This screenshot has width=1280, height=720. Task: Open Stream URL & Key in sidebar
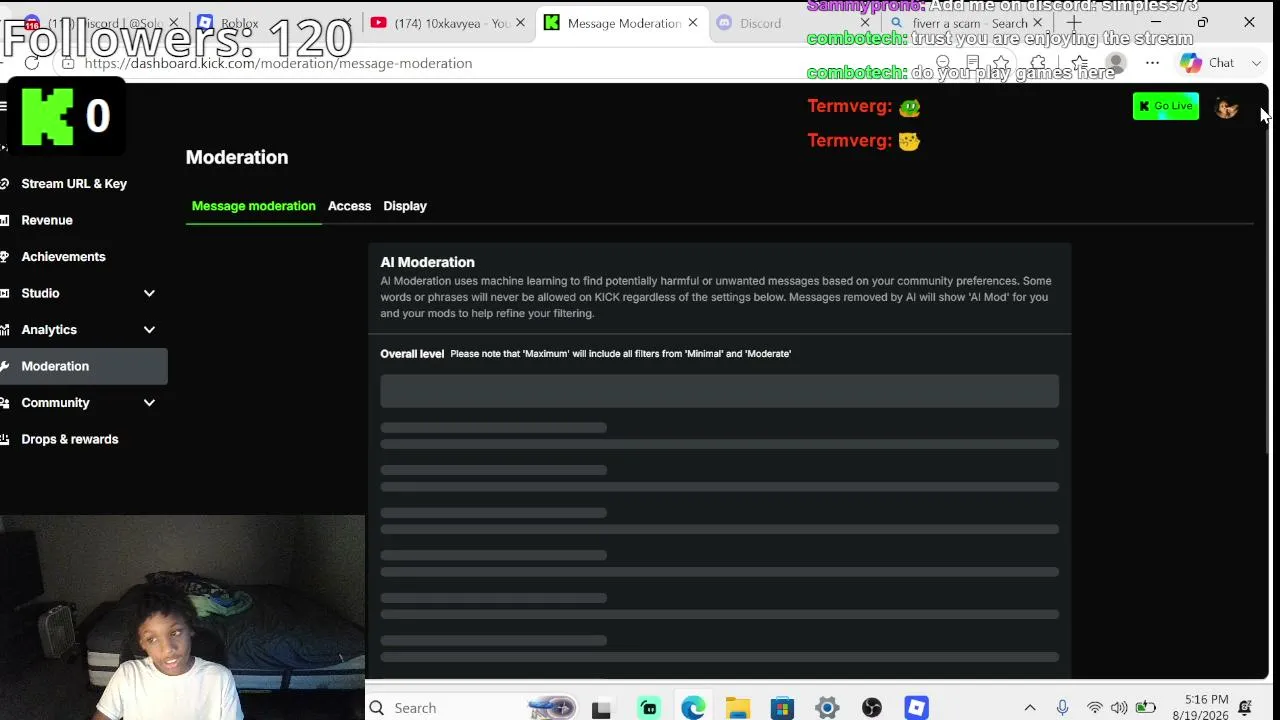click(x=74, y=184)
